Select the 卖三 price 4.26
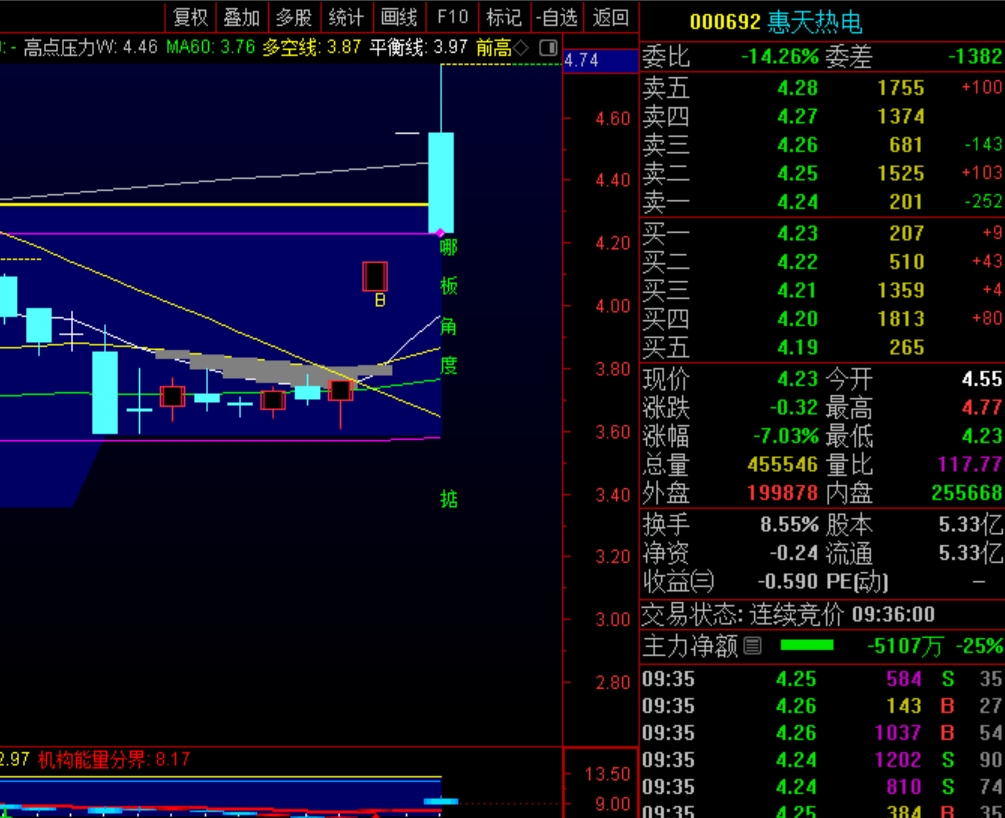This screenshot has width=1005, height=818. coord(797,145)
